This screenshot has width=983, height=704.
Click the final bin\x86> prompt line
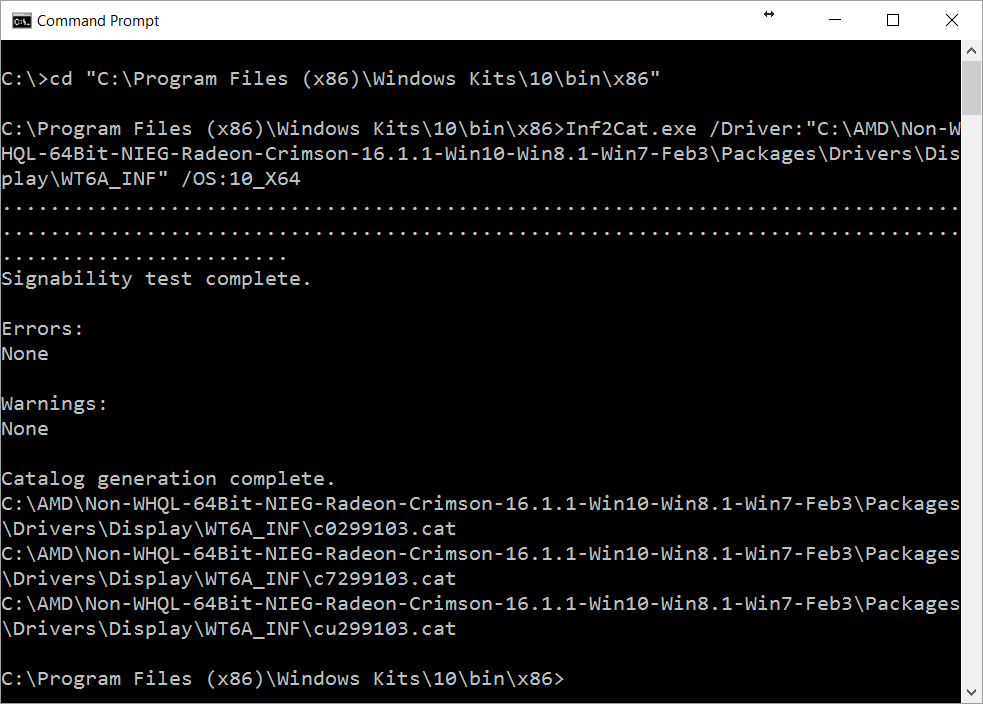pos(283,679)
